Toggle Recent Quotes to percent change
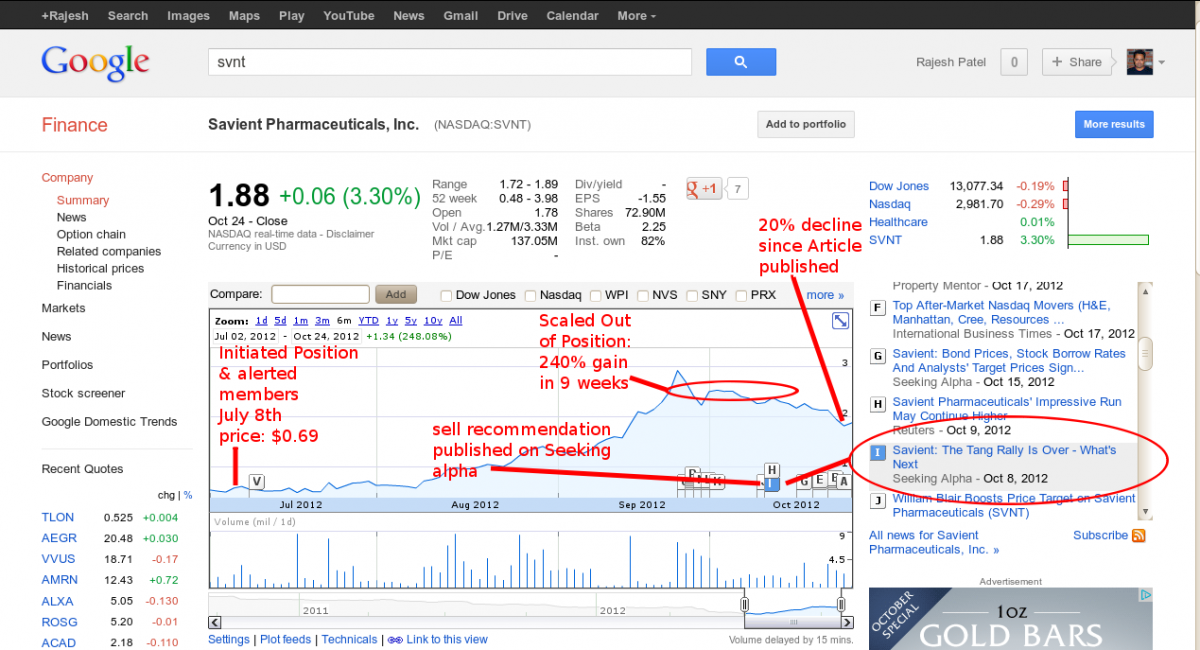 pos(188,495)
